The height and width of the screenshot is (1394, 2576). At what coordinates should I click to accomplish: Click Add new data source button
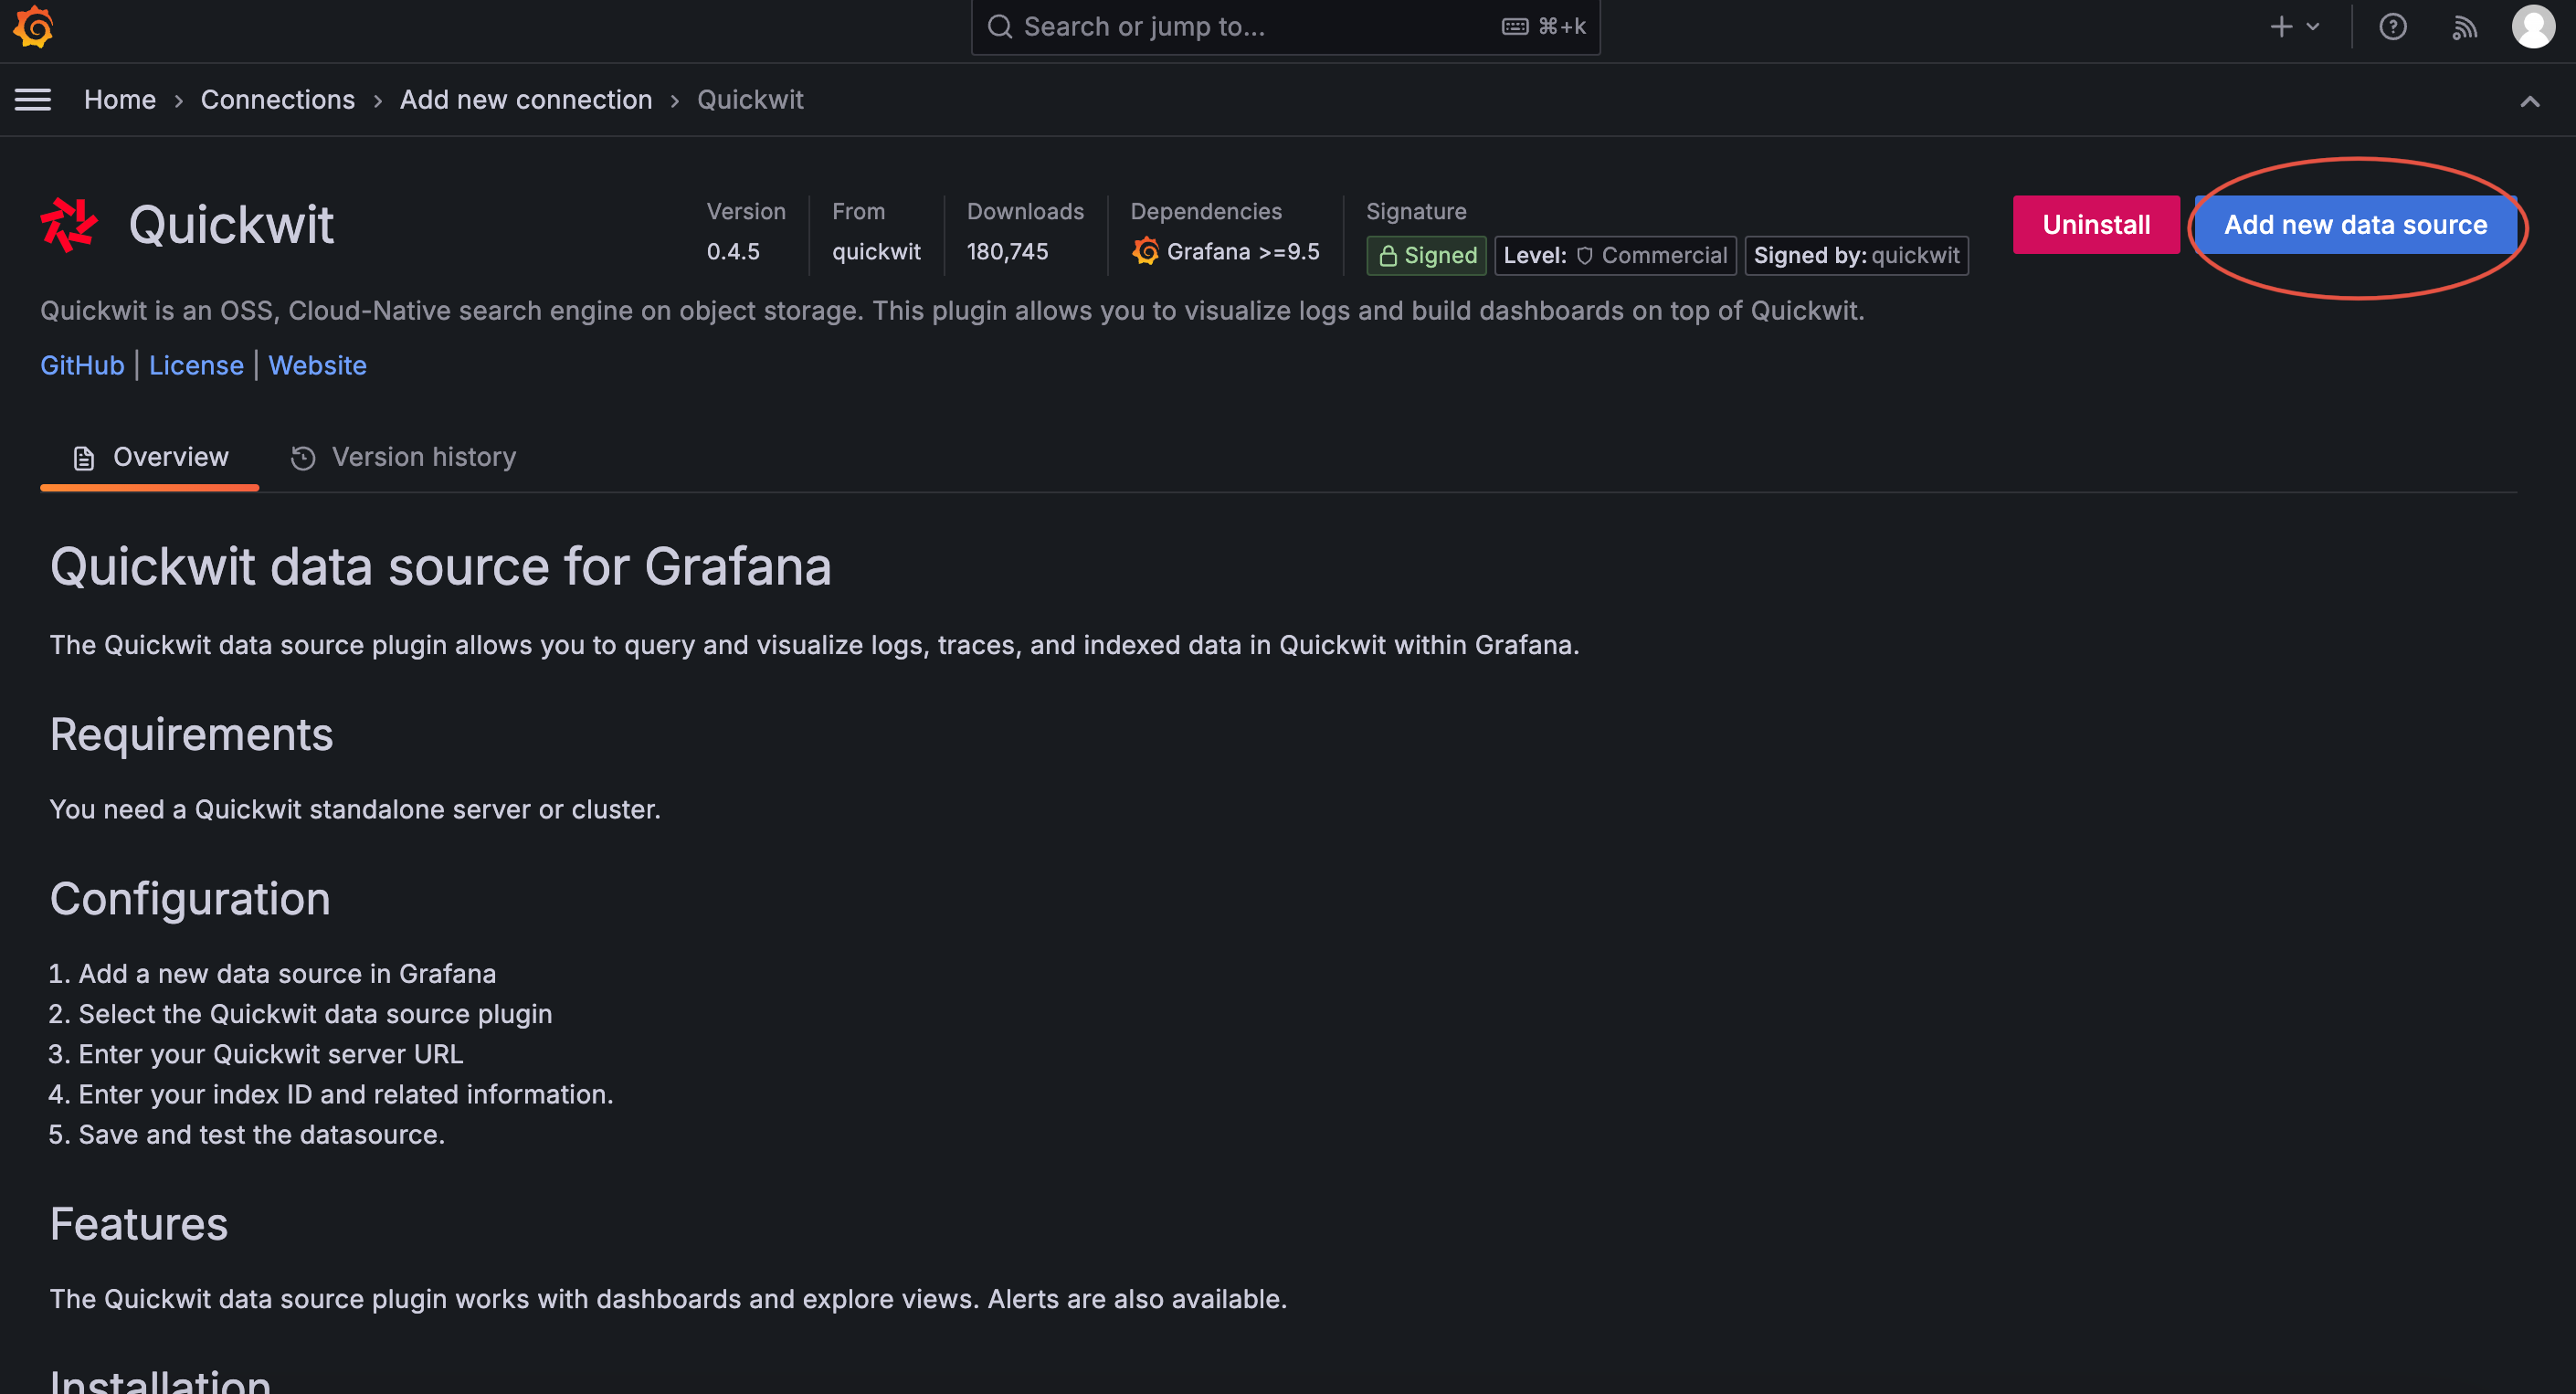click(x=2355, y=225)
